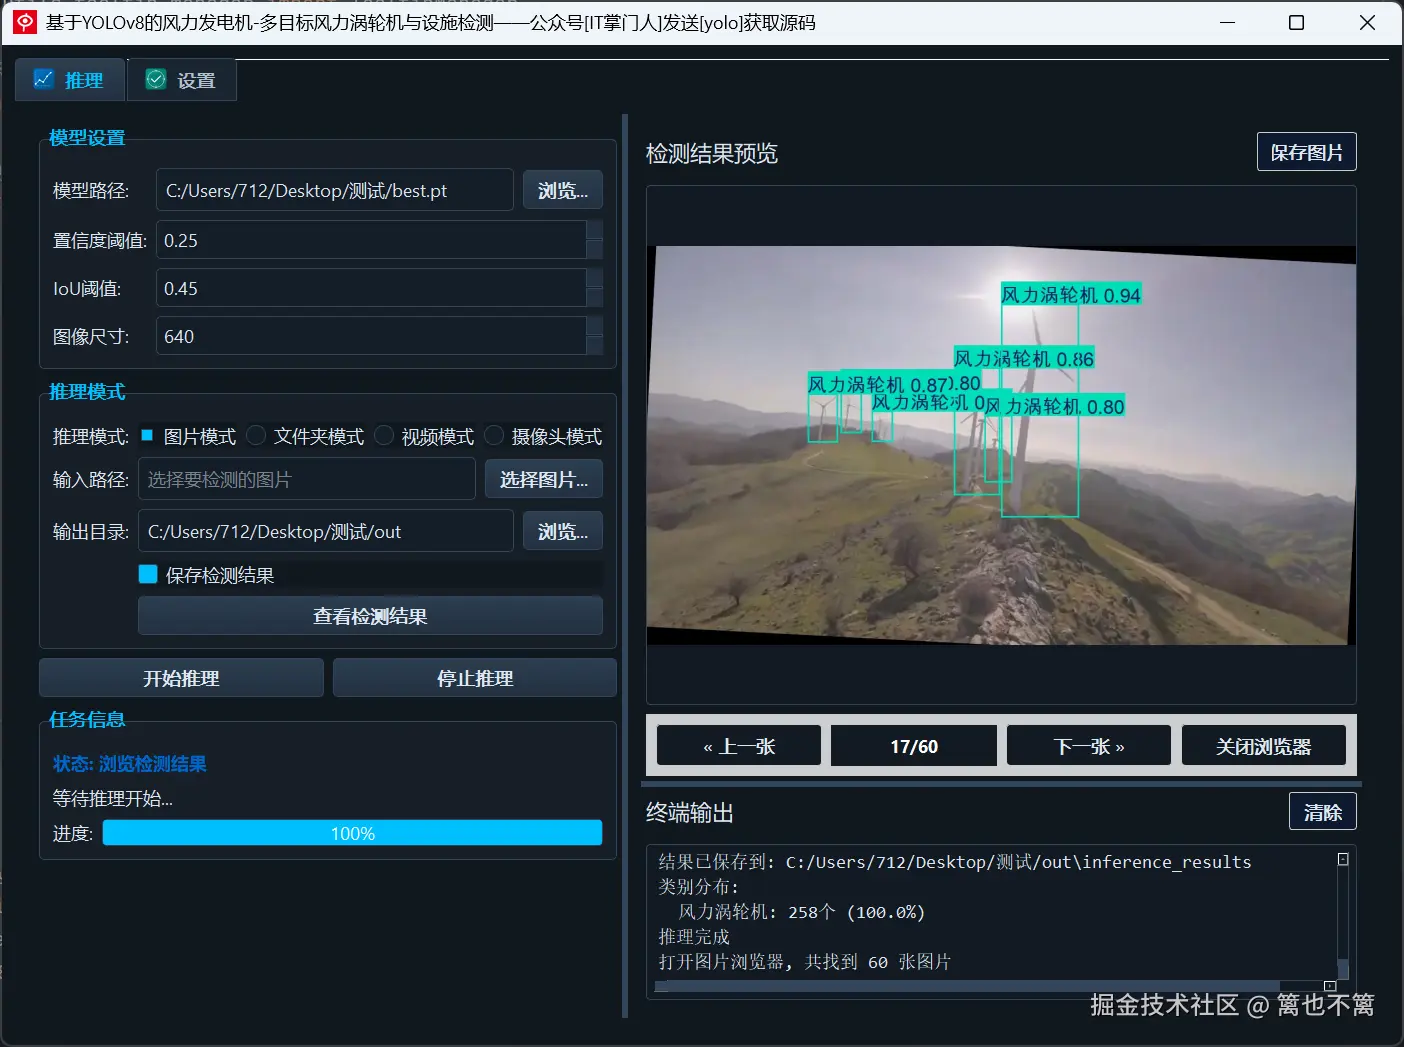
Task: Minimize the application window
Action: pos(1228,22)
